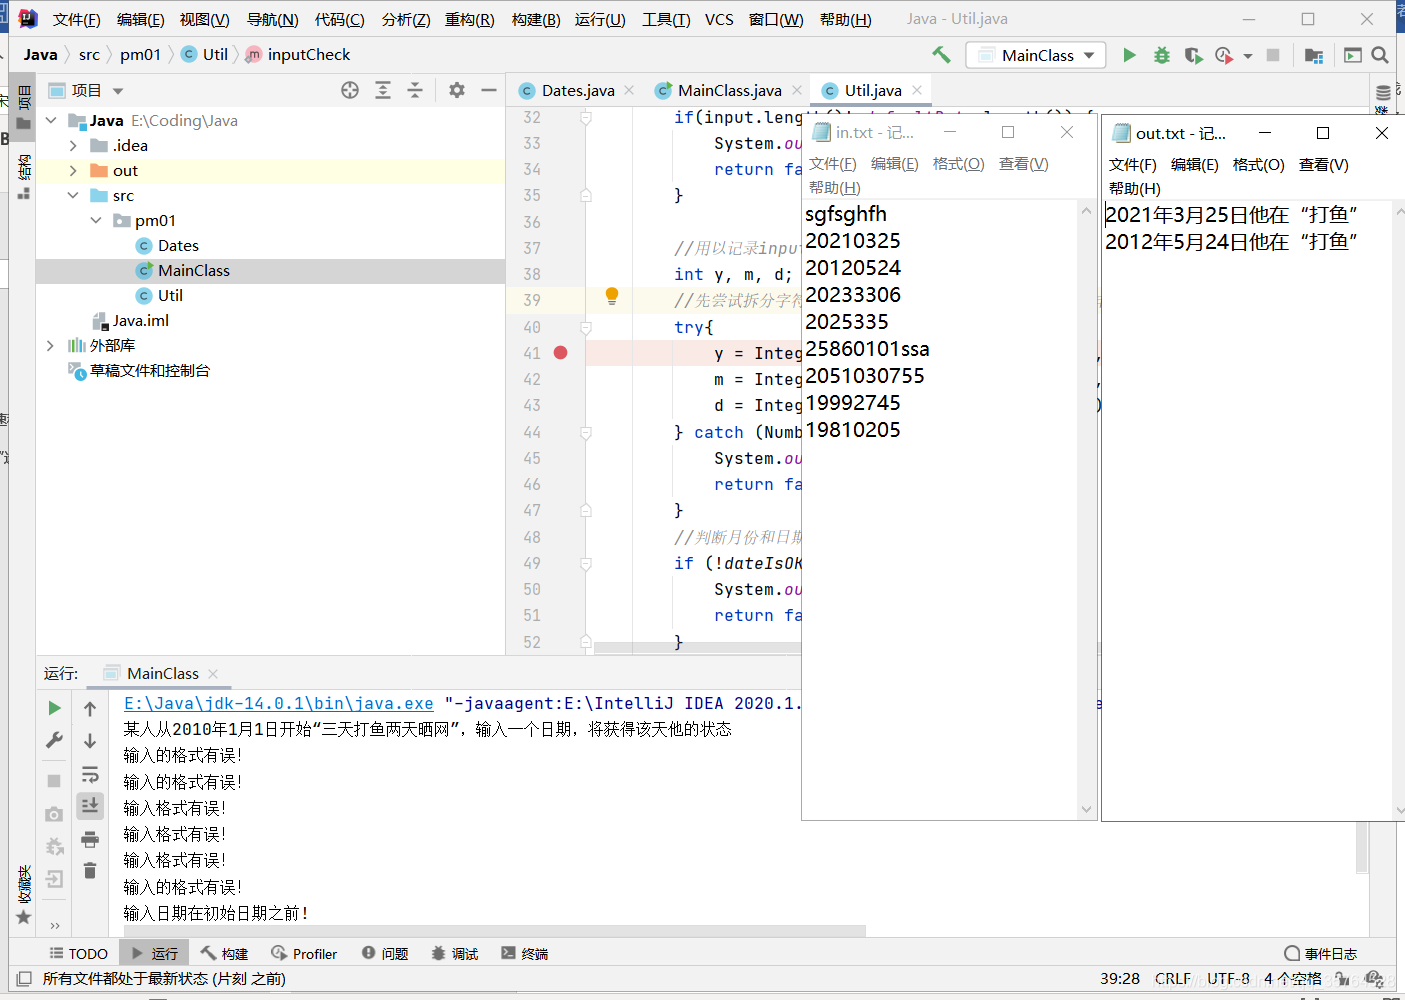Select the Dates class in project tree
This screenshot has width=1405, height=1000.
tap(178, 246)
